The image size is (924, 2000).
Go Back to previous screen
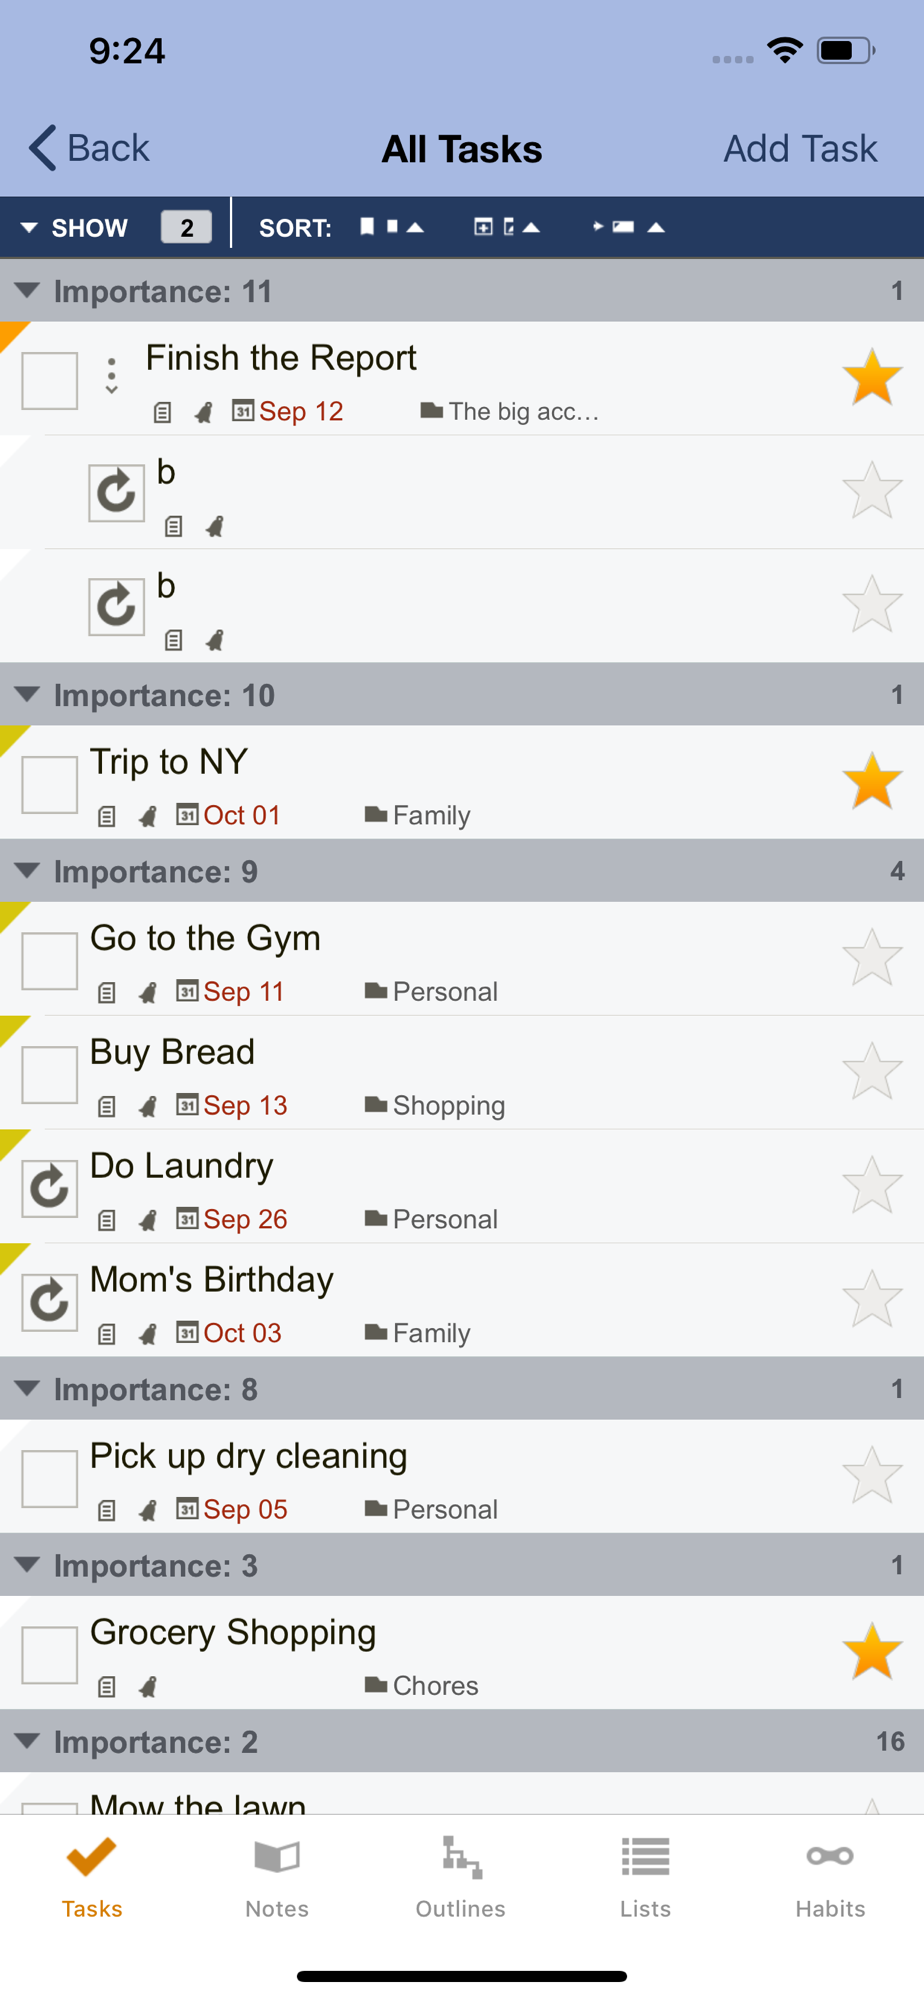[89, 148]
